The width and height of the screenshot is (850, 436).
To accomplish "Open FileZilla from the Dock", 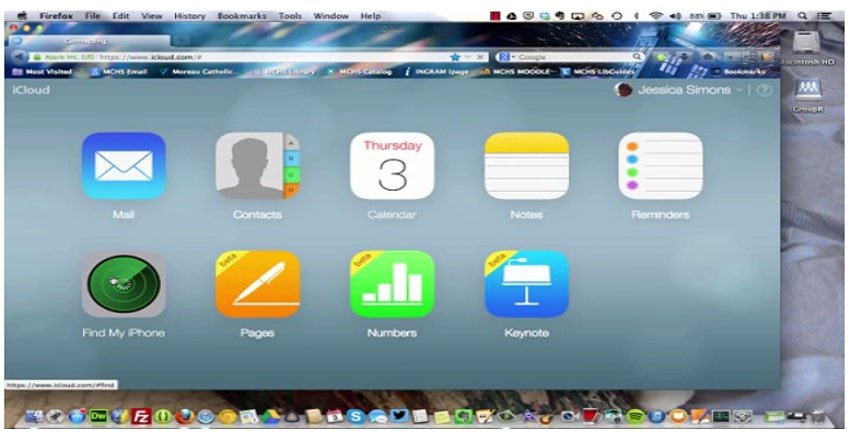I will click(142, 416).
